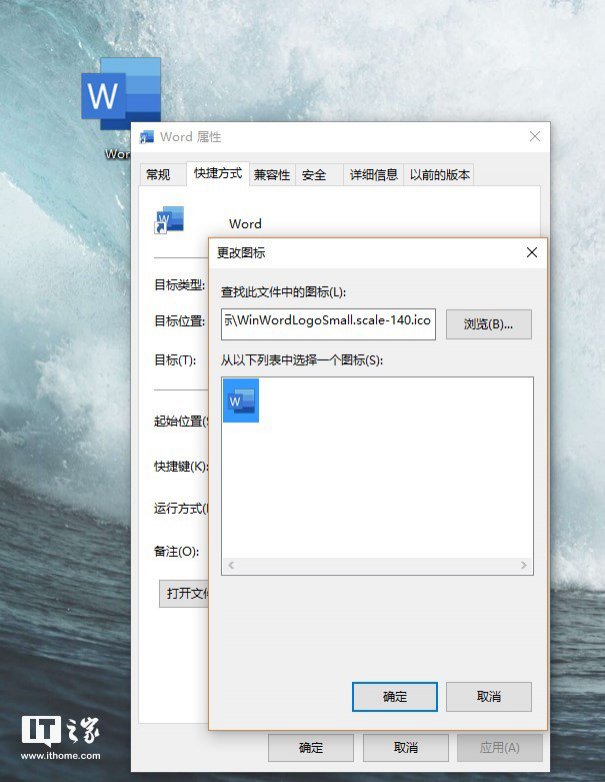Open the 兼容性 tab
Screen dimensions: 605x782
272,175
